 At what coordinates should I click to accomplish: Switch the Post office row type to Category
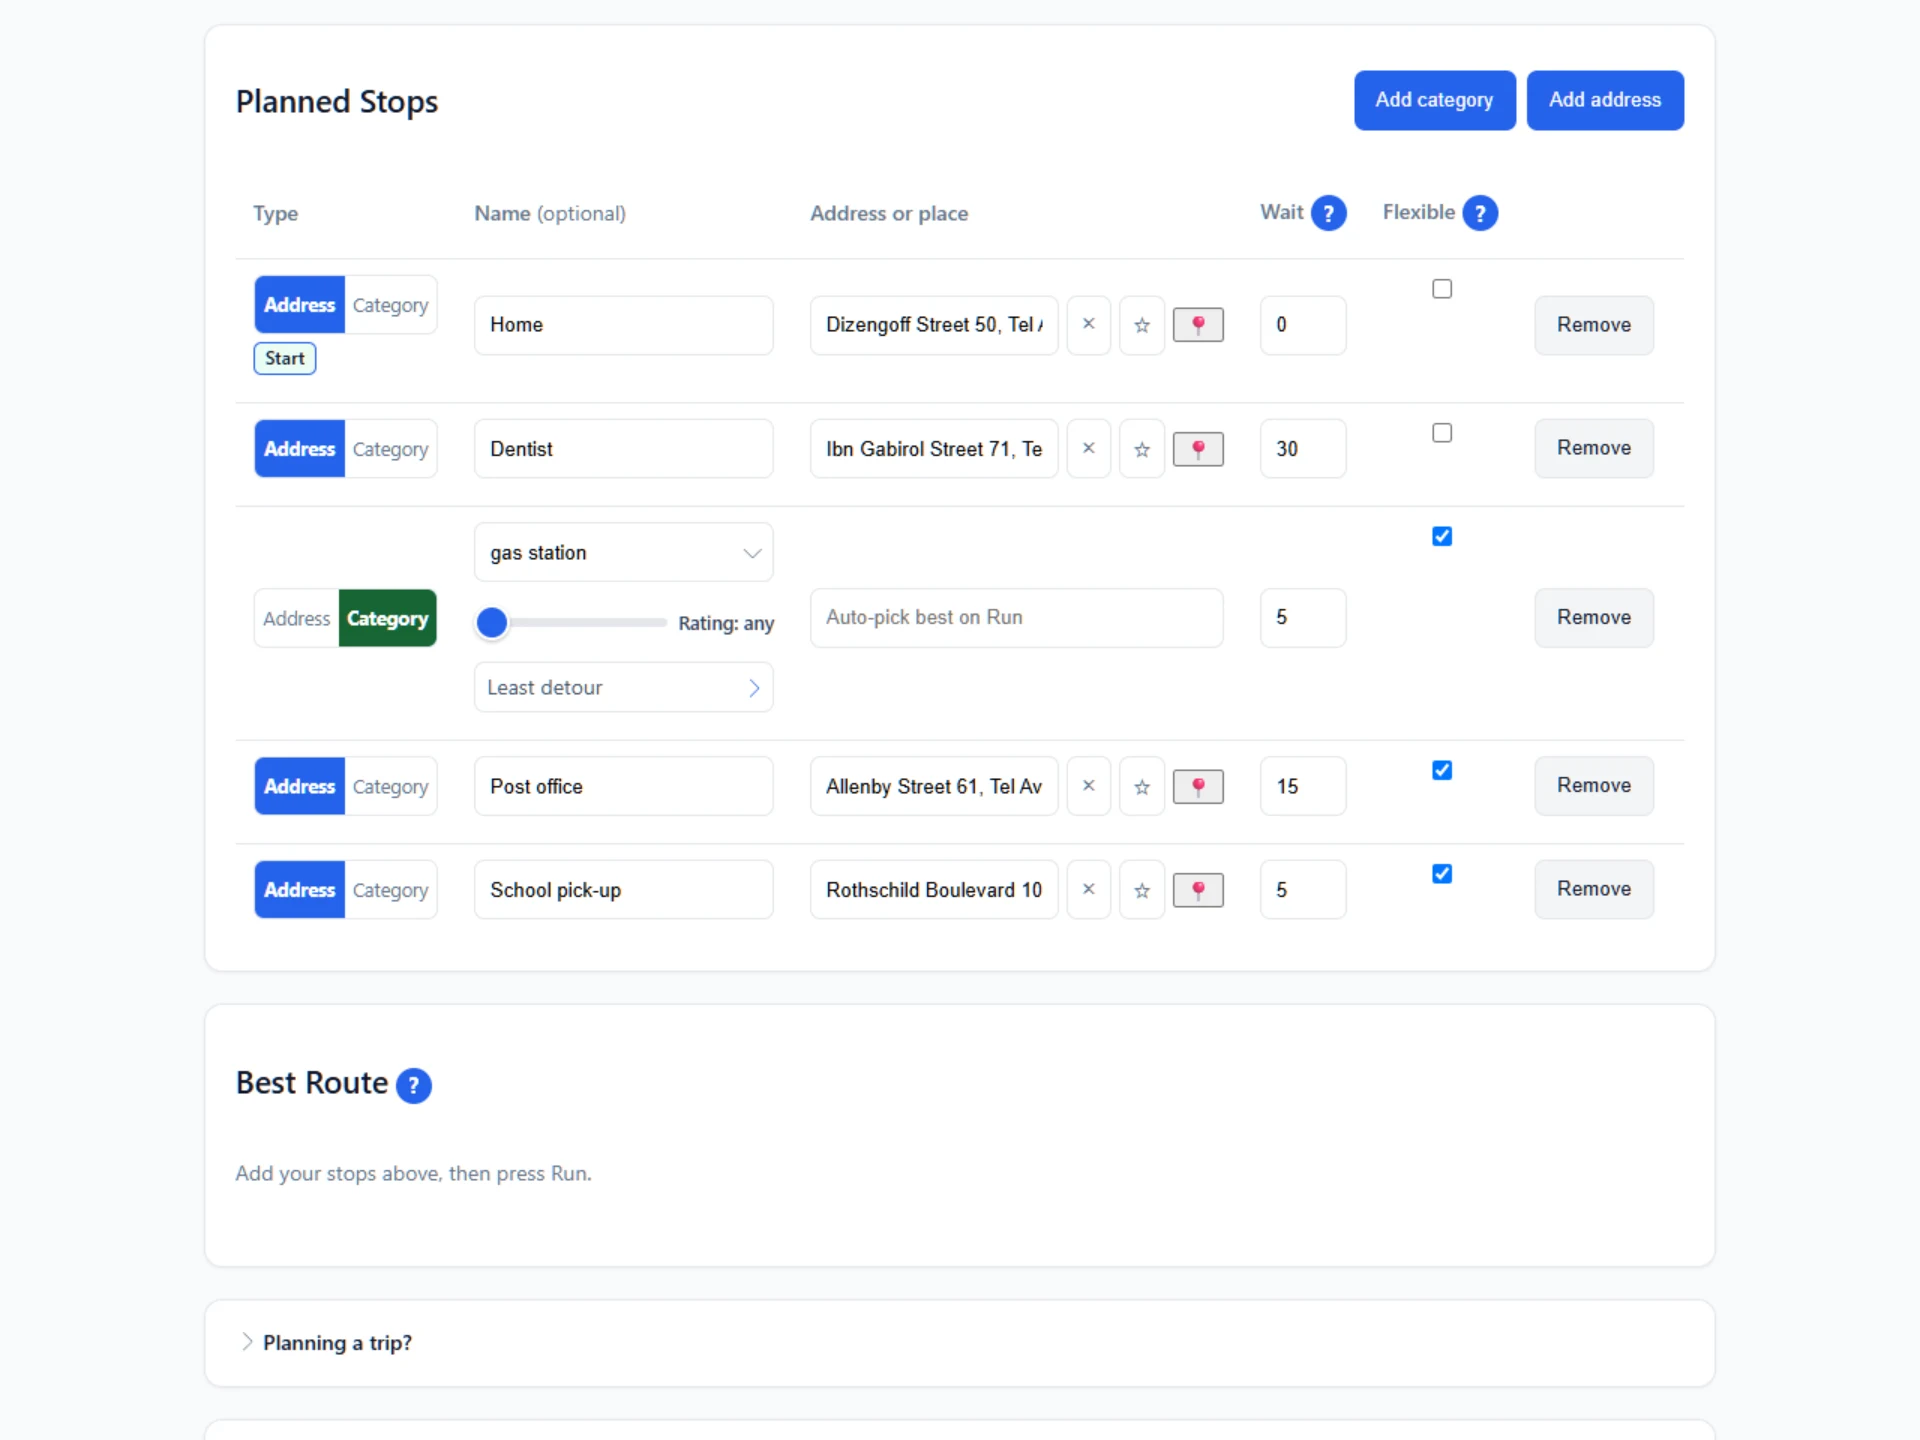click(390, 786)
